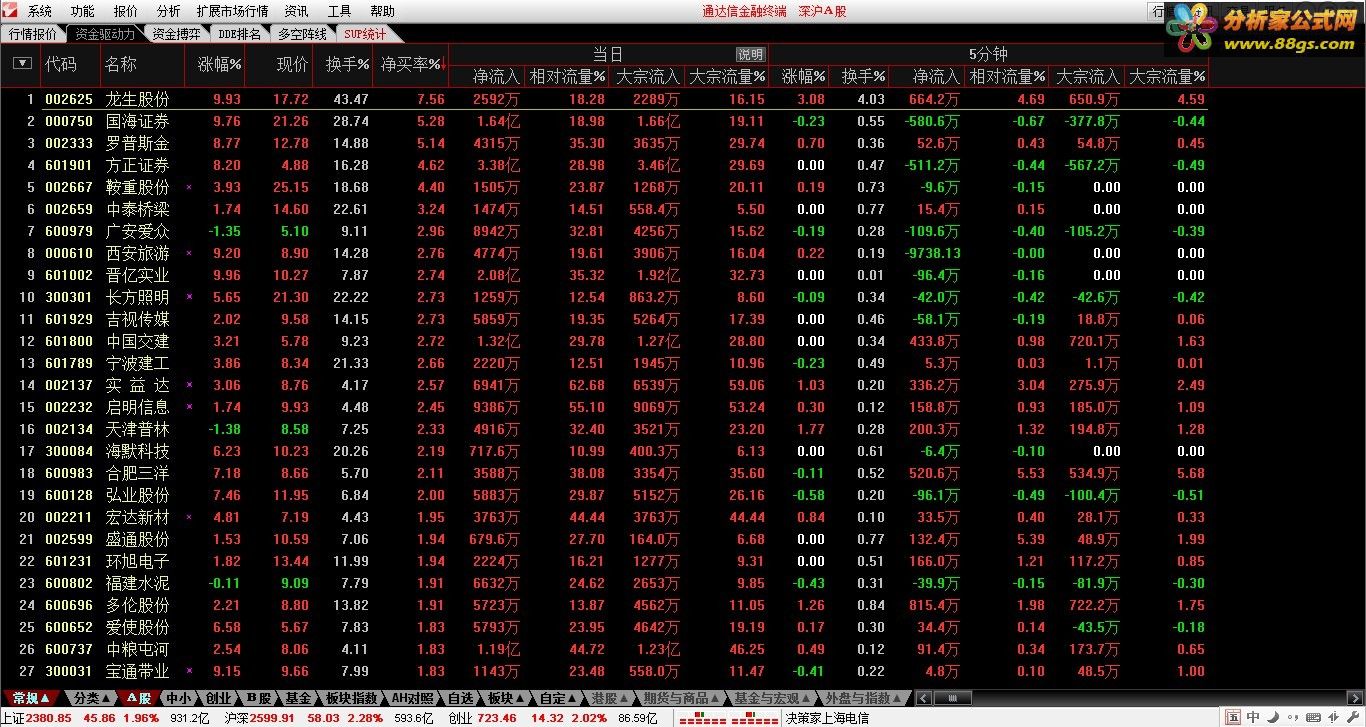Click the IME logo icon left of 中
Screen dimensions: 1366x727
[x=1234, y=717]
